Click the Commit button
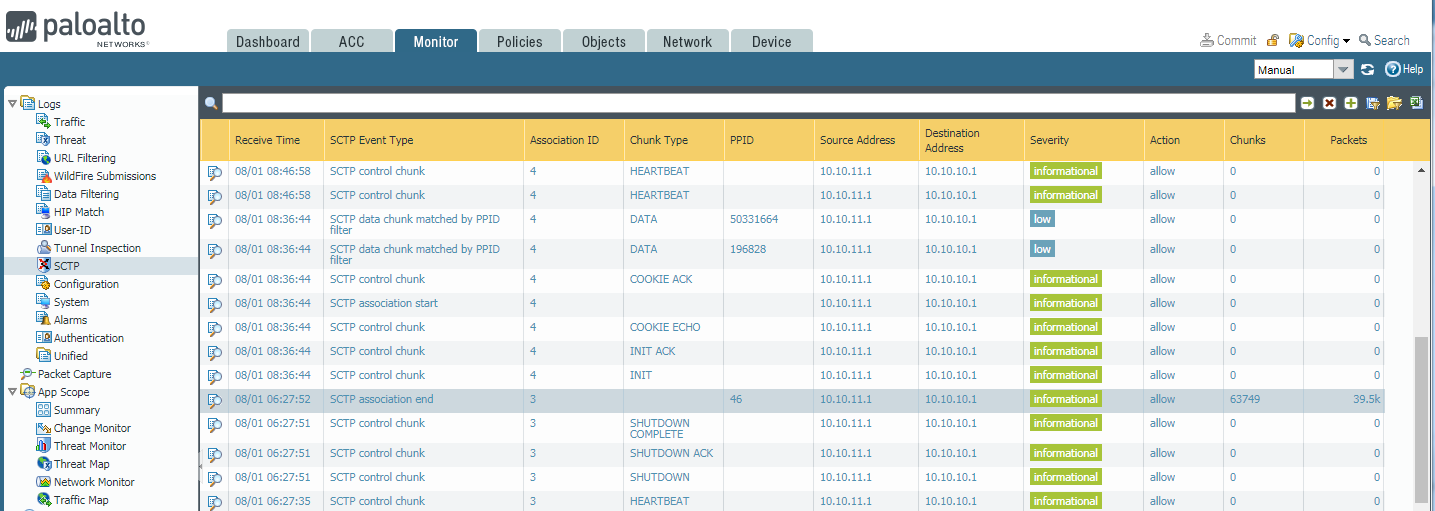This screenshot has width=1435, height=511. point(1228,41)
